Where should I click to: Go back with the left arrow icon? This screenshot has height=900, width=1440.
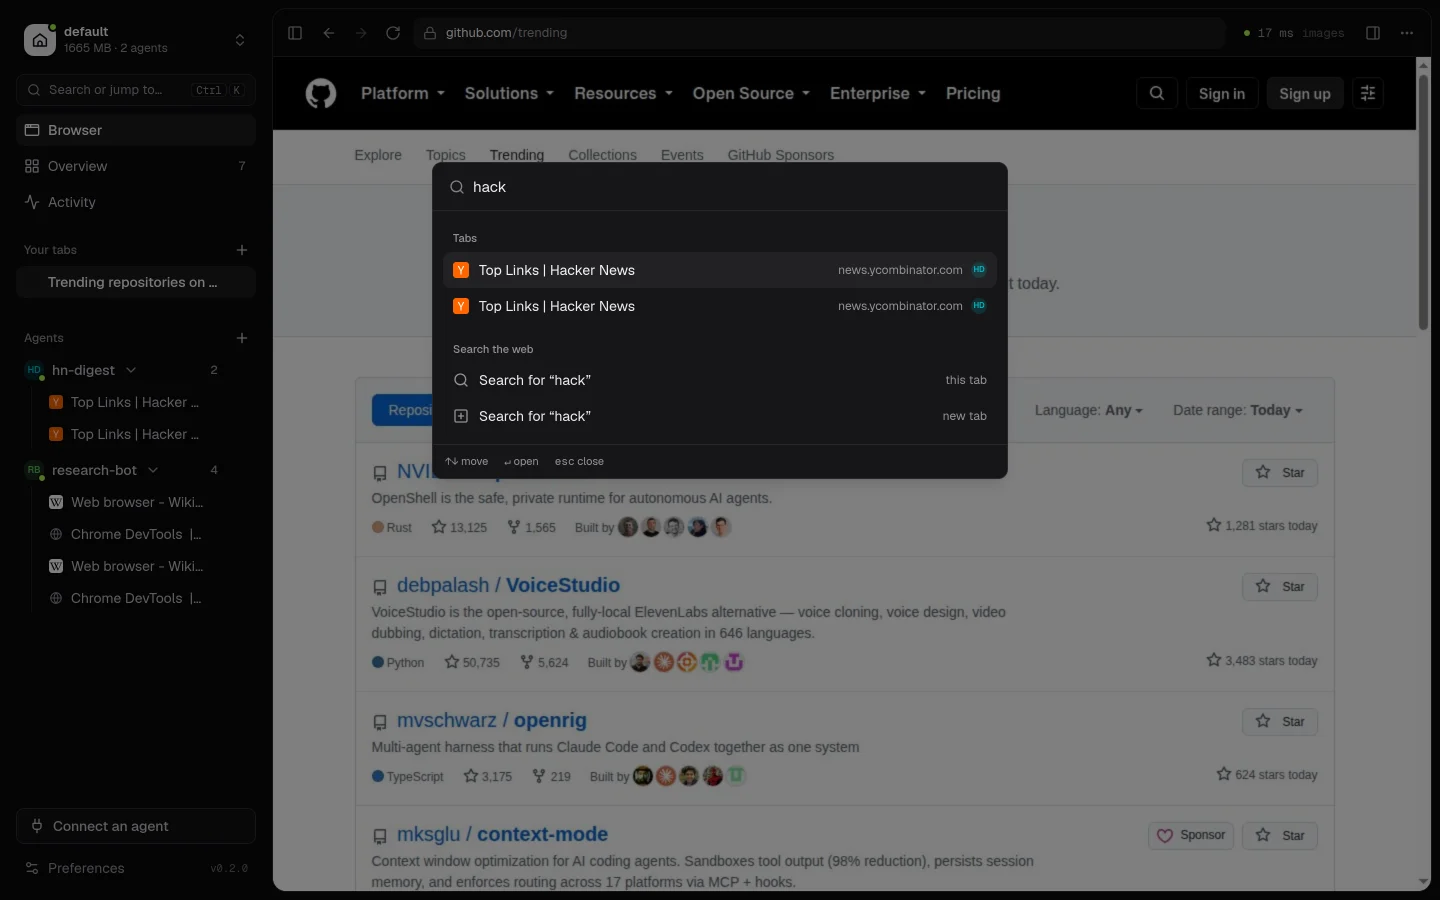[x=329, y=33]
